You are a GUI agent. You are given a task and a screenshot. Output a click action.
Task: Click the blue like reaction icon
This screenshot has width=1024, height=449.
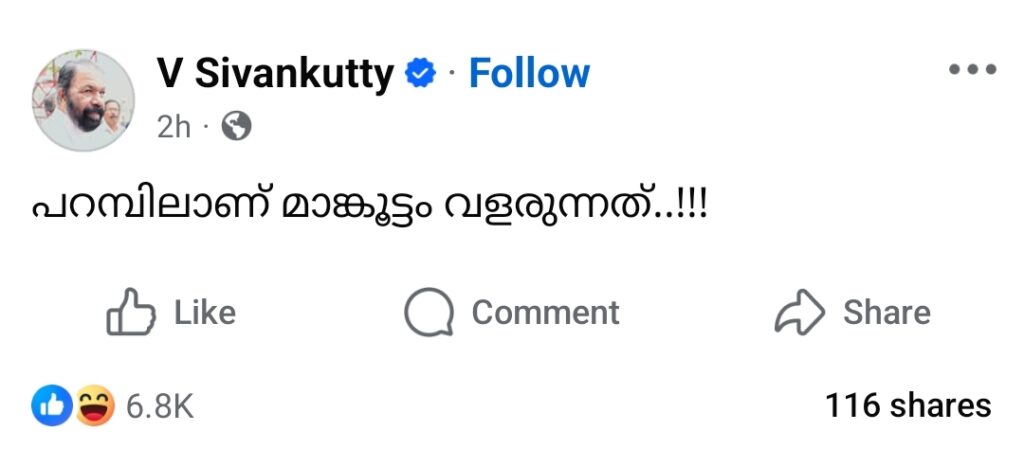[50, 405]
